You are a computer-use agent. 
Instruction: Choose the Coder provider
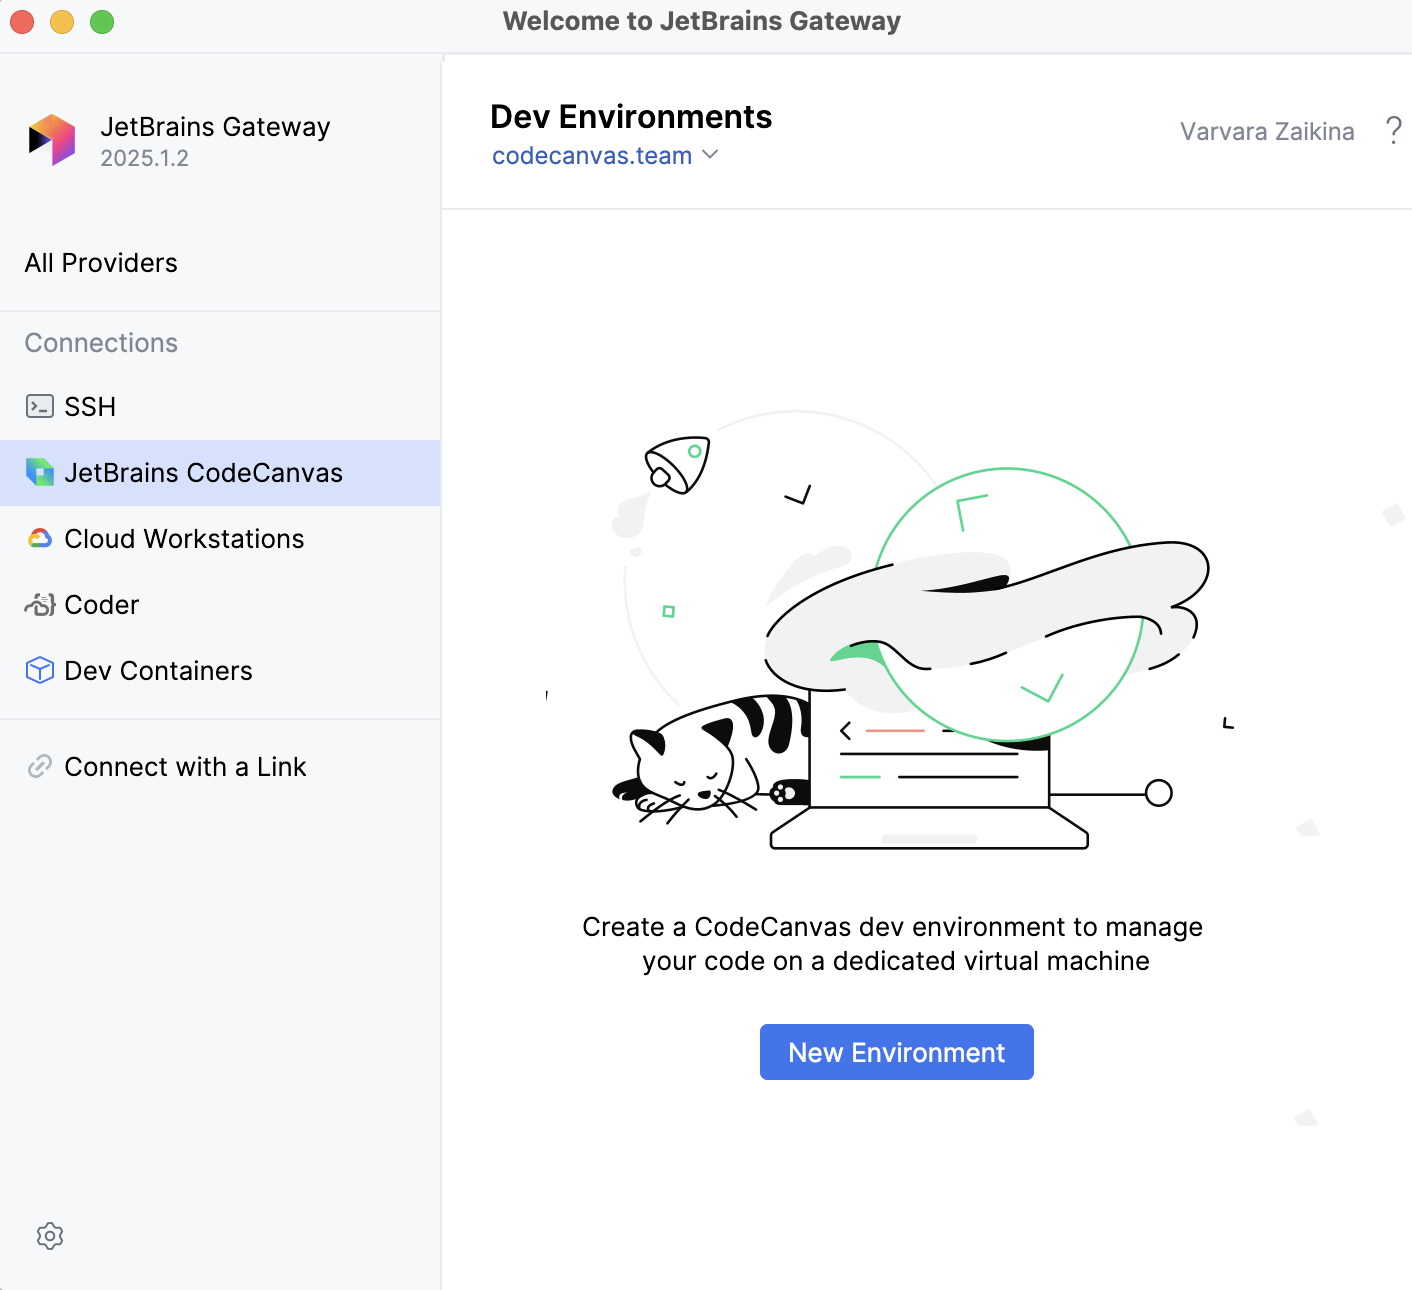(x=220, y=604)
